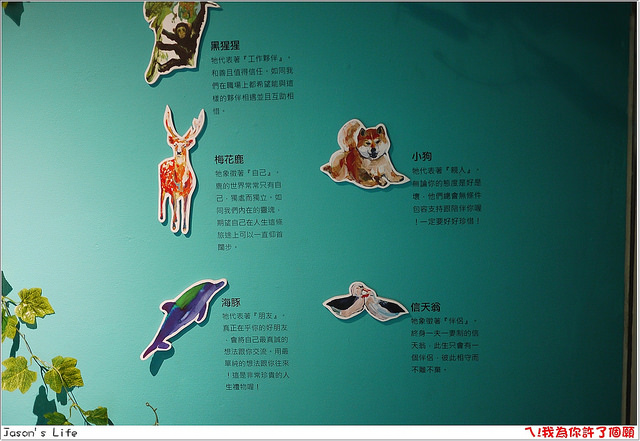
Task: Click the dolphin description paragraph
Action: pyautogui.click(x=257, y=351)
